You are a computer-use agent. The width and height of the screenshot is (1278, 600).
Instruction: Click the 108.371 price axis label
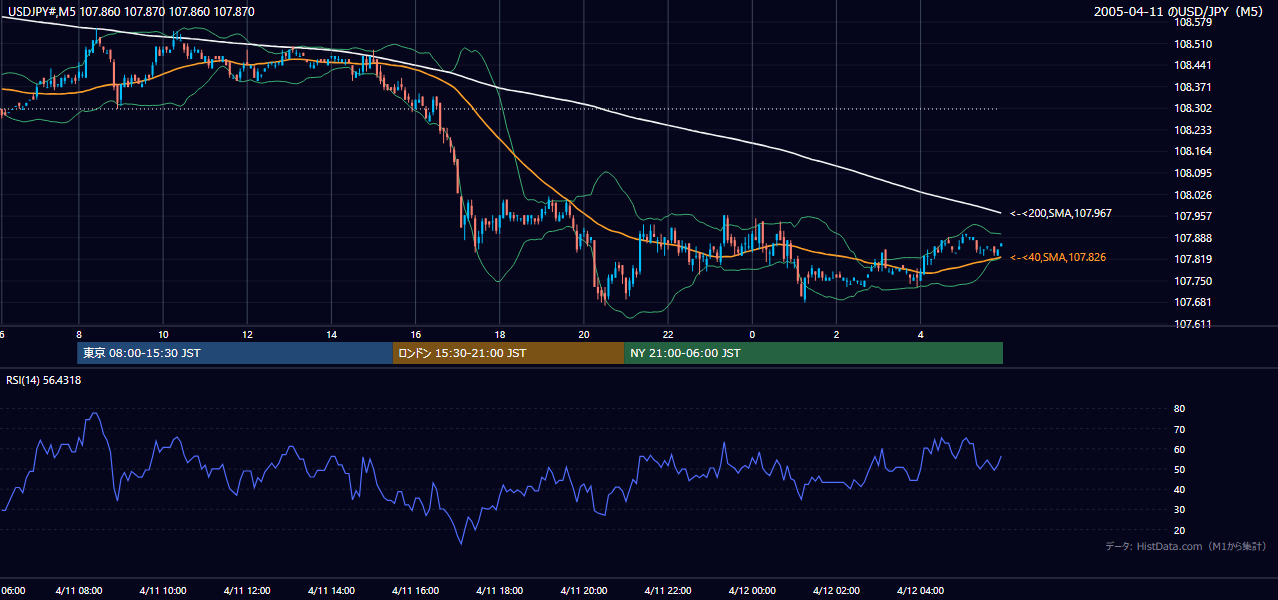pos(1193,87)
